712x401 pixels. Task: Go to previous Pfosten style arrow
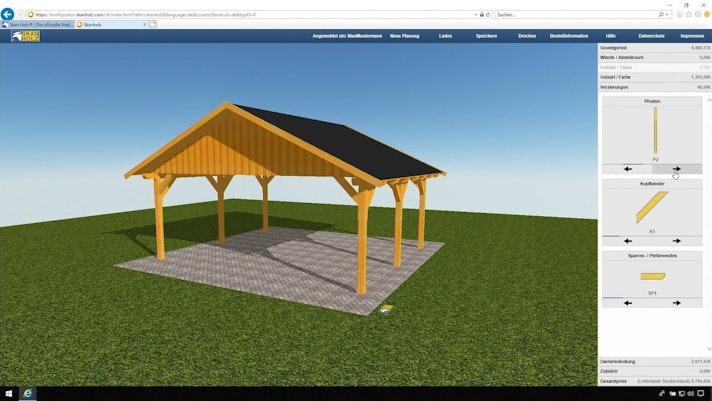628,169
